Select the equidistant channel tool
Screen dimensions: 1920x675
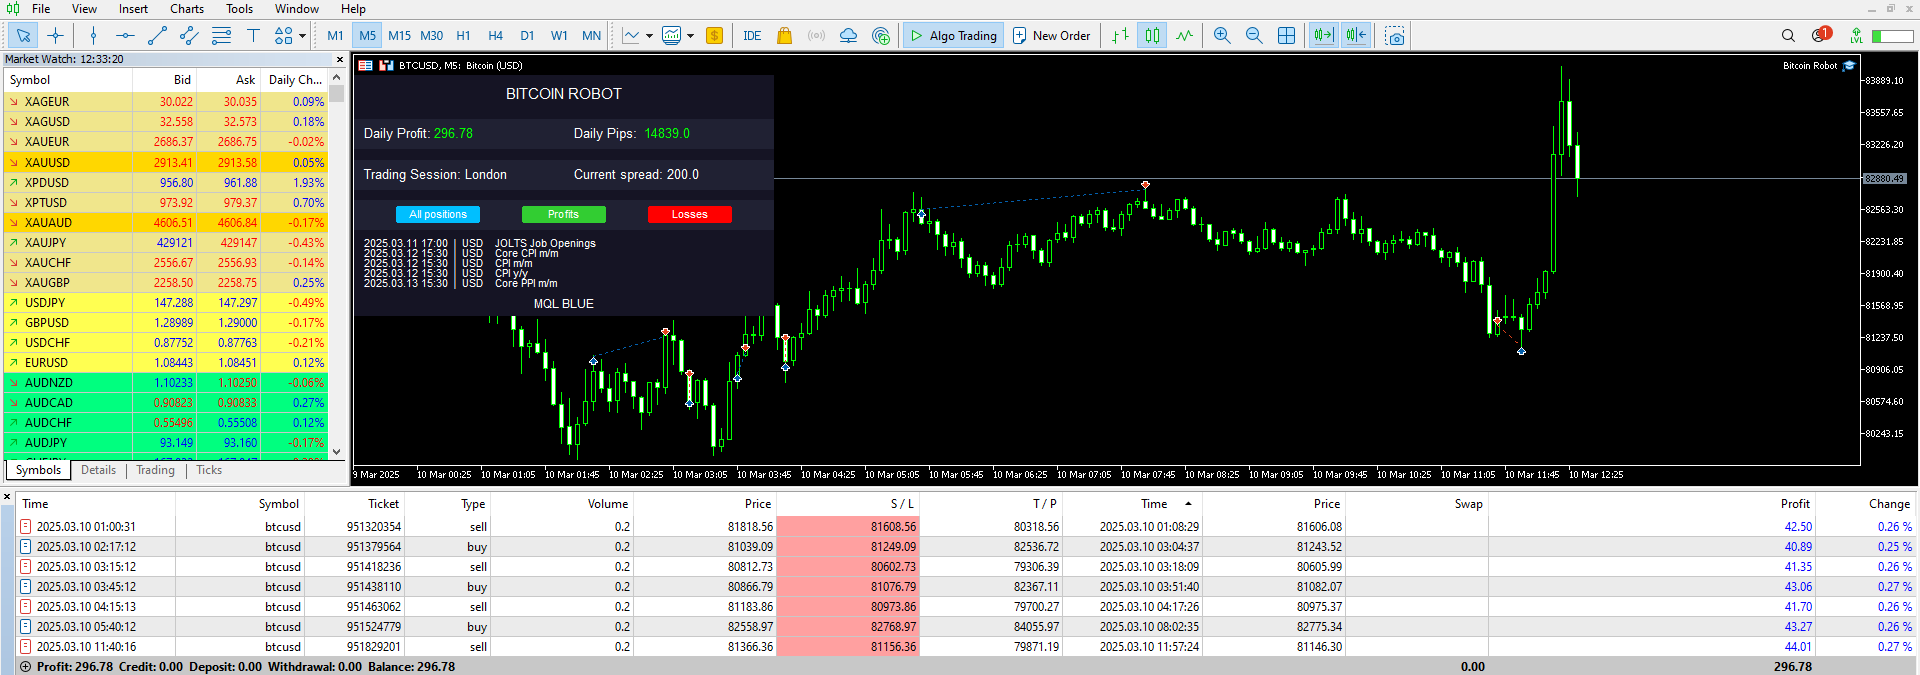click(189, 36)
